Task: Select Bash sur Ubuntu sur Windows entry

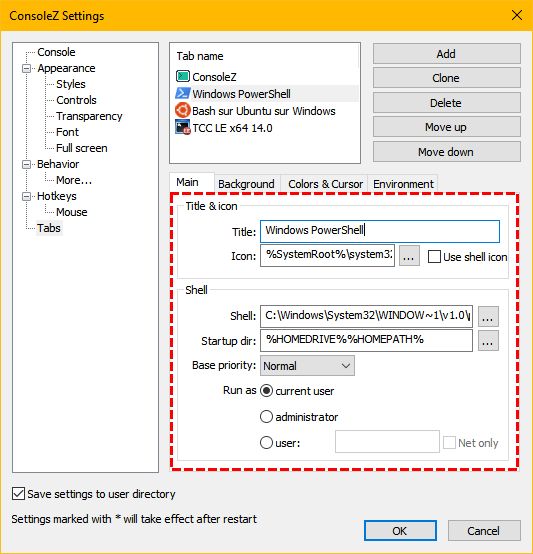Action: (x=263, y=111)
